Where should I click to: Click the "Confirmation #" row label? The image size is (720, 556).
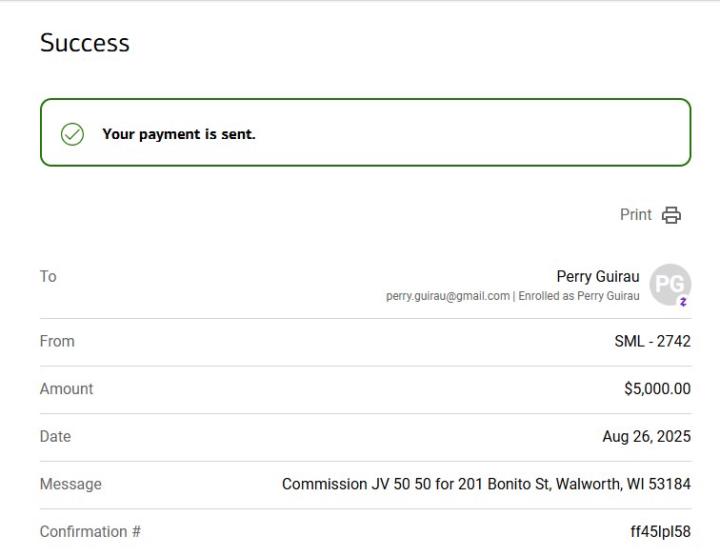pos(90,532)
